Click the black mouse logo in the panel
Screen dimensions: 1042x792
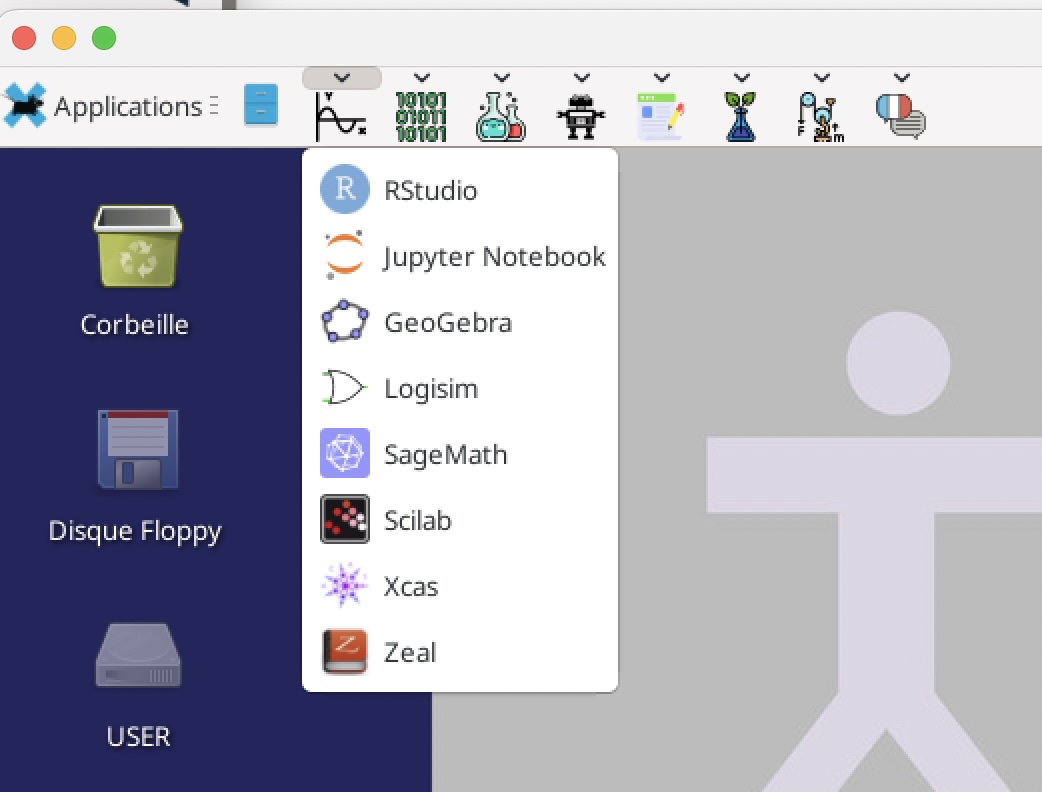coord(25,105)
